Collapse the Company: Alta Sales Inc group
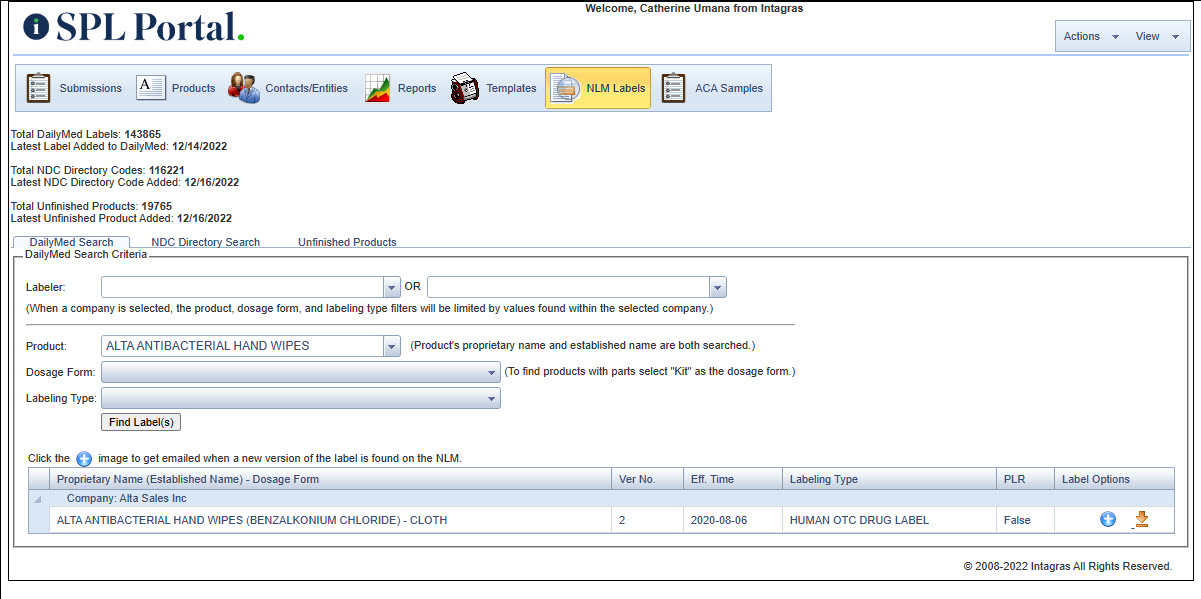The height and width of the screenshot is (599, 1201). (38, 498)
